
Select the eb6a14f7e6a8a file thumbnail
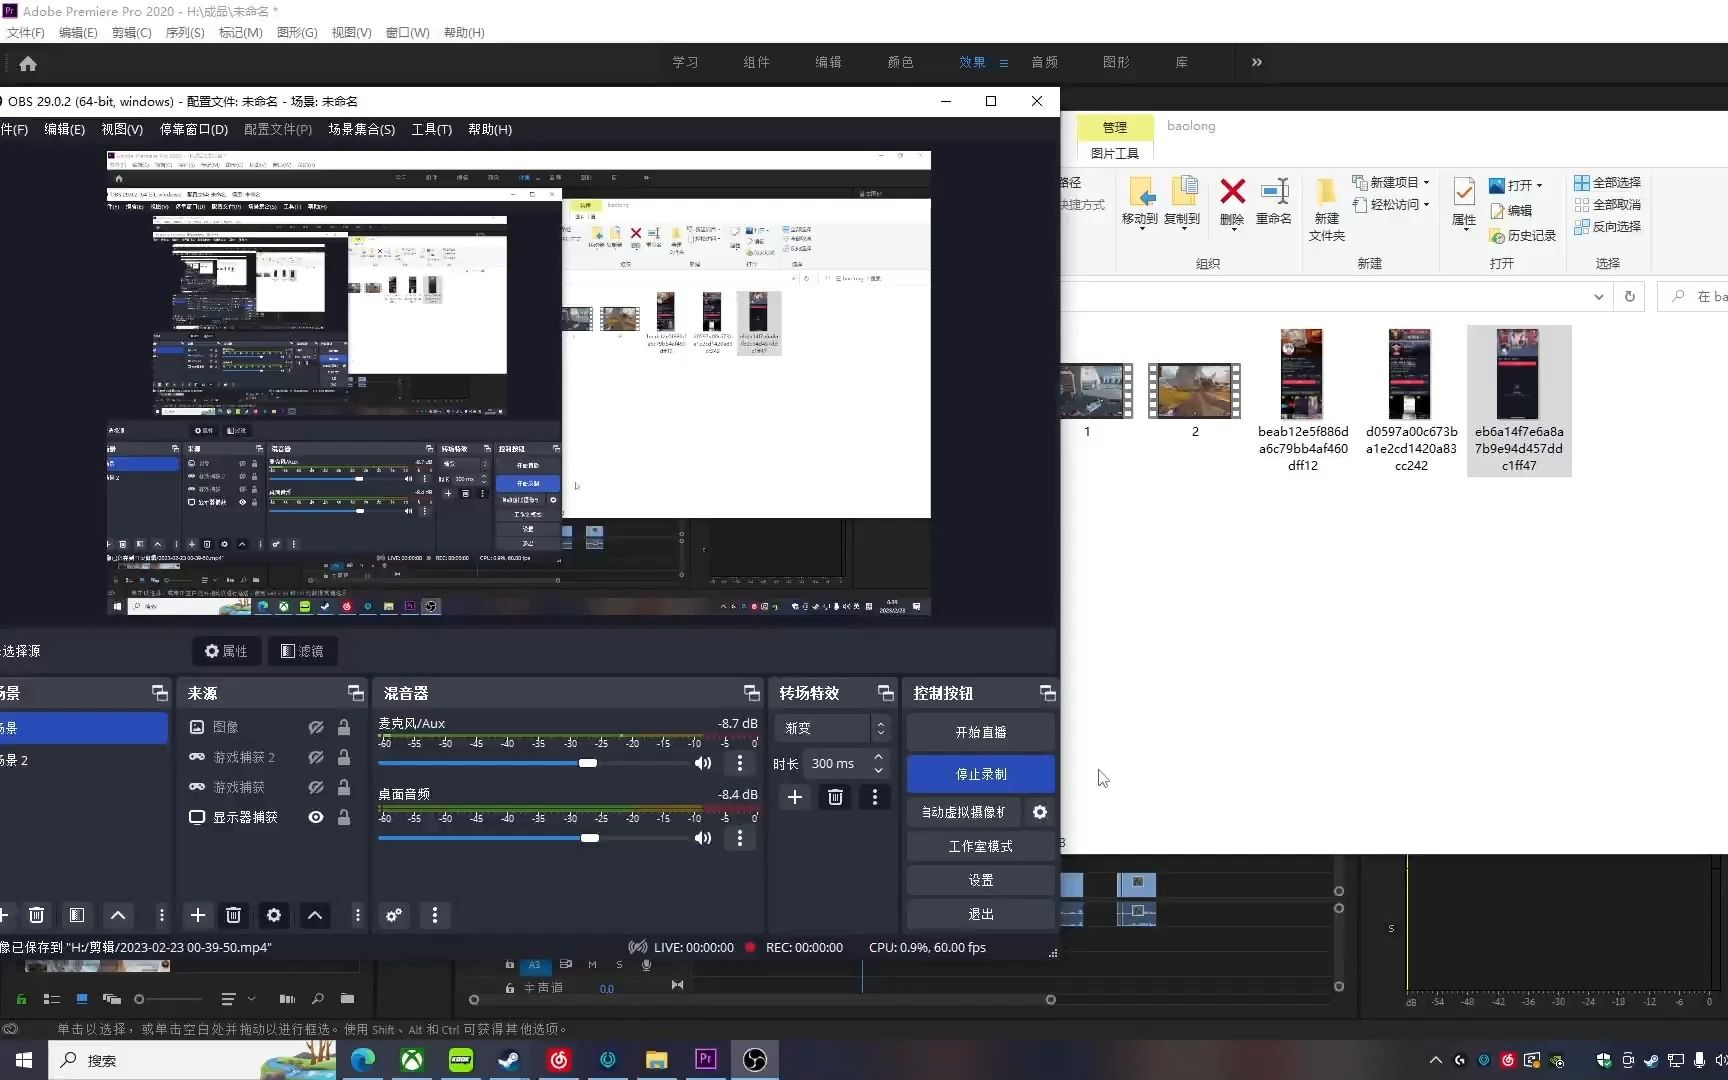pyautogui.click(x=1519, y=400)
